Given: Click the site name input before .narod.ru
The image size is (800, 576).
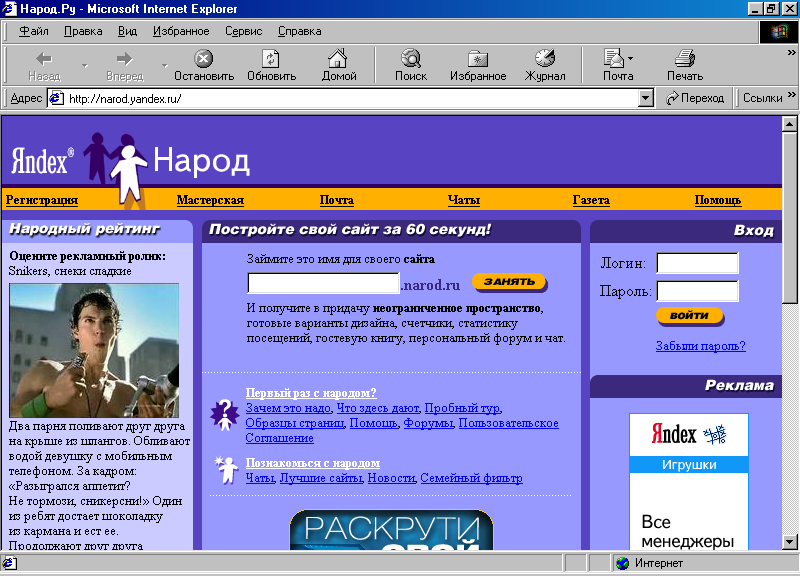Looking at the screenshot, I should click(323, 283).
